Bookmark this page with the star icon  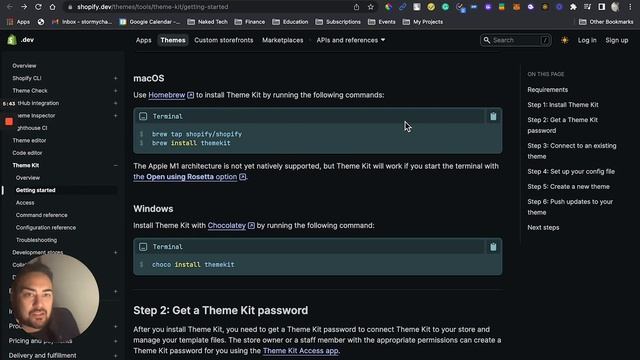click(x=371, y=7)
